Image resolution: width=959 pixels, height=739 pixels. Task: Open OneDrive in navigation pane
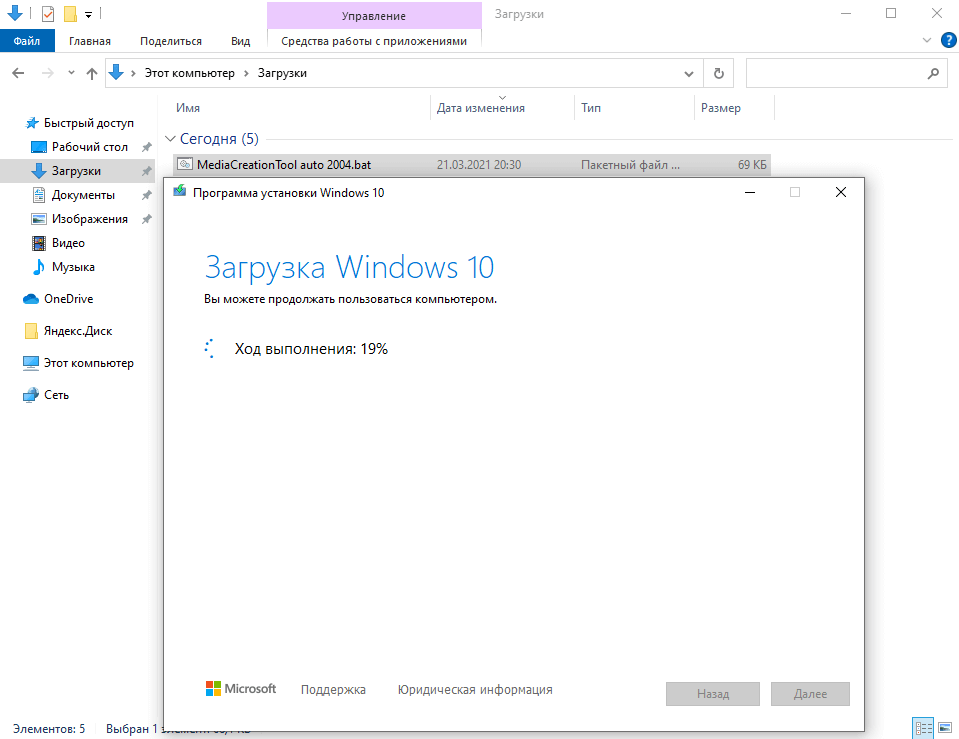[58, 299]
